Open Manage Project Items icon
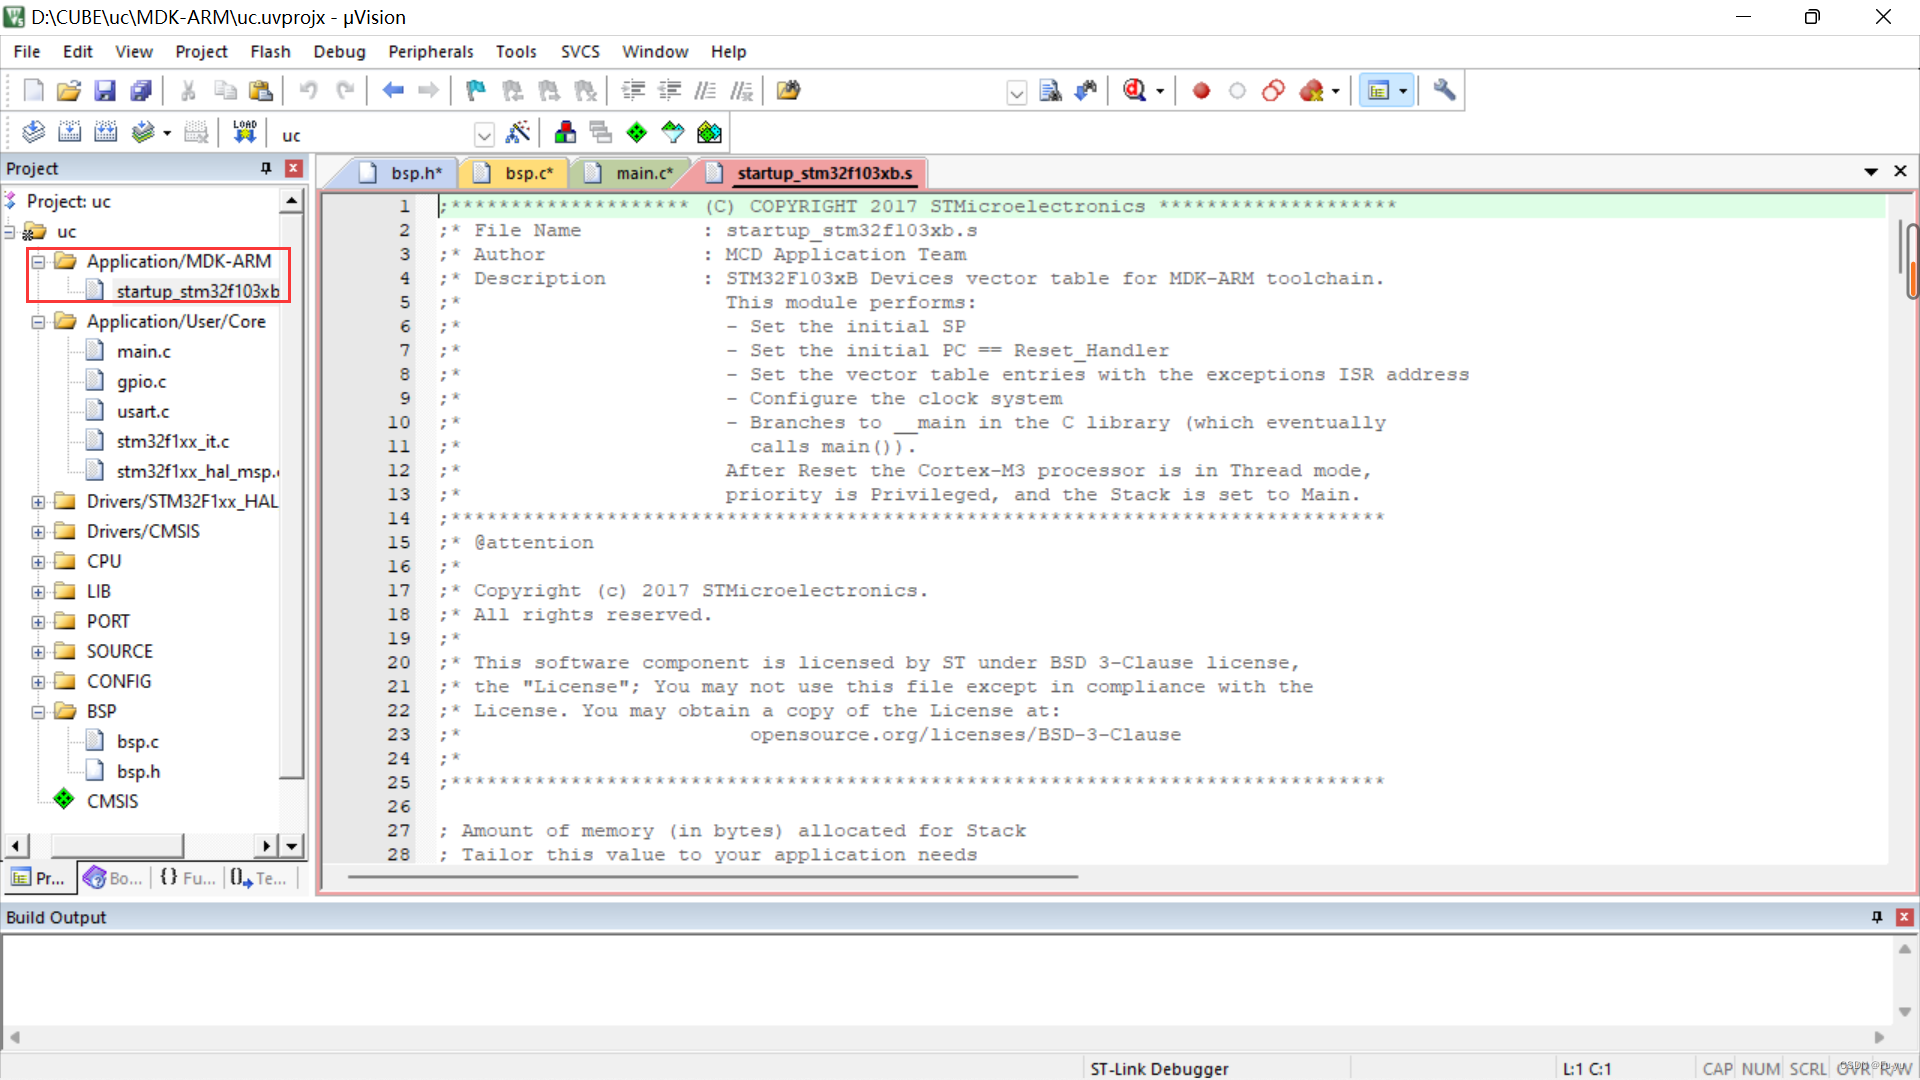 click(565, 132)
